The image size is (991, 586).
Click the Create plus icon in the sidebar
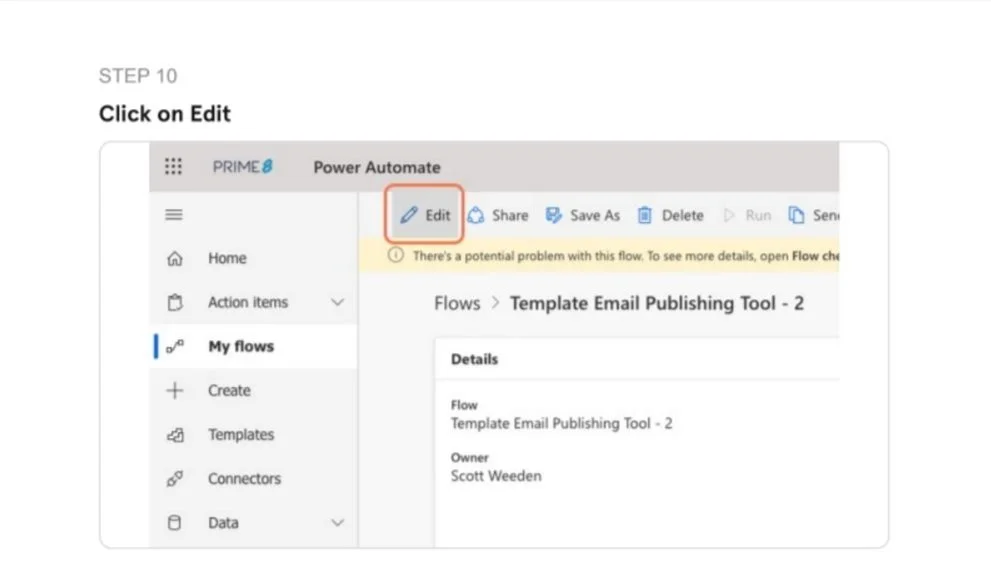pos(175,390)
